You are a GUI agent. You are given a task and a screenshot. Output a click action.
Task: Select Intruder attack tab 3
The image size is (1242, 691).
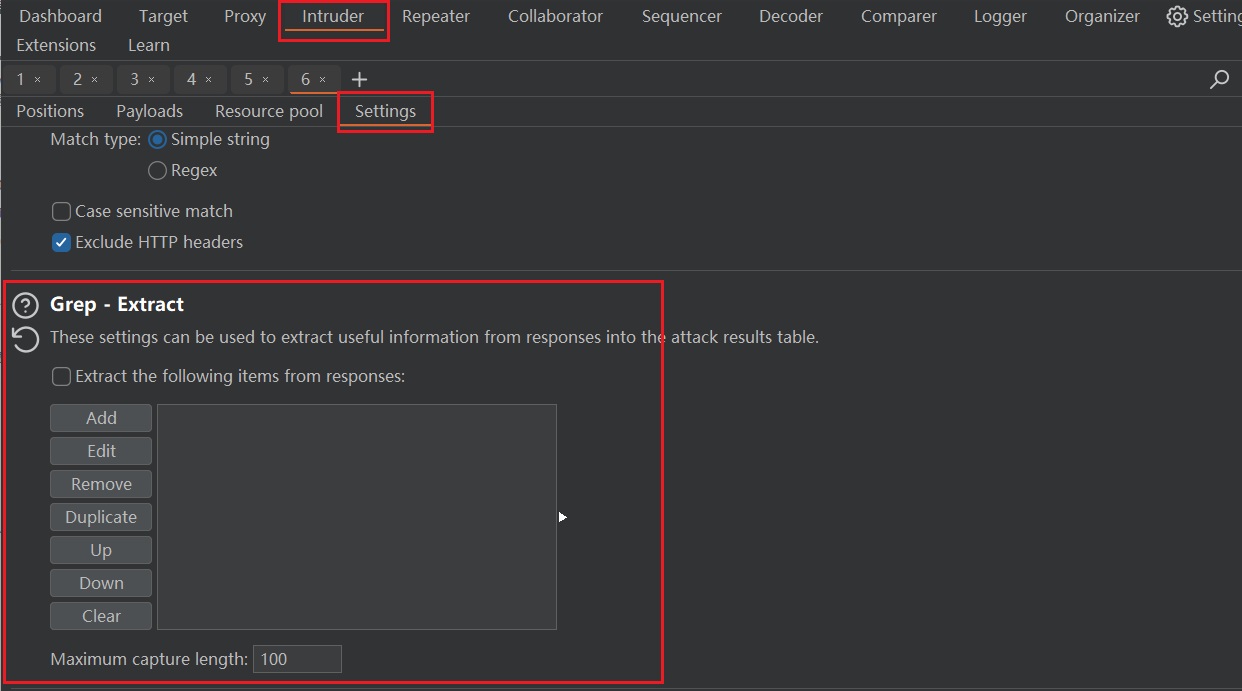(134, 79)
